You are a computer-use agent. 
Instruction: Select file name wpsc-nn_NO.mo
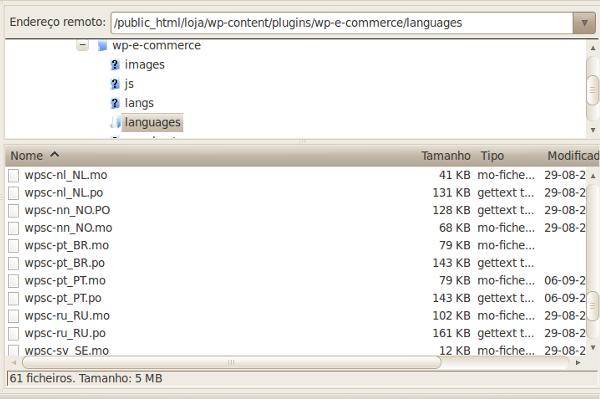68,228
